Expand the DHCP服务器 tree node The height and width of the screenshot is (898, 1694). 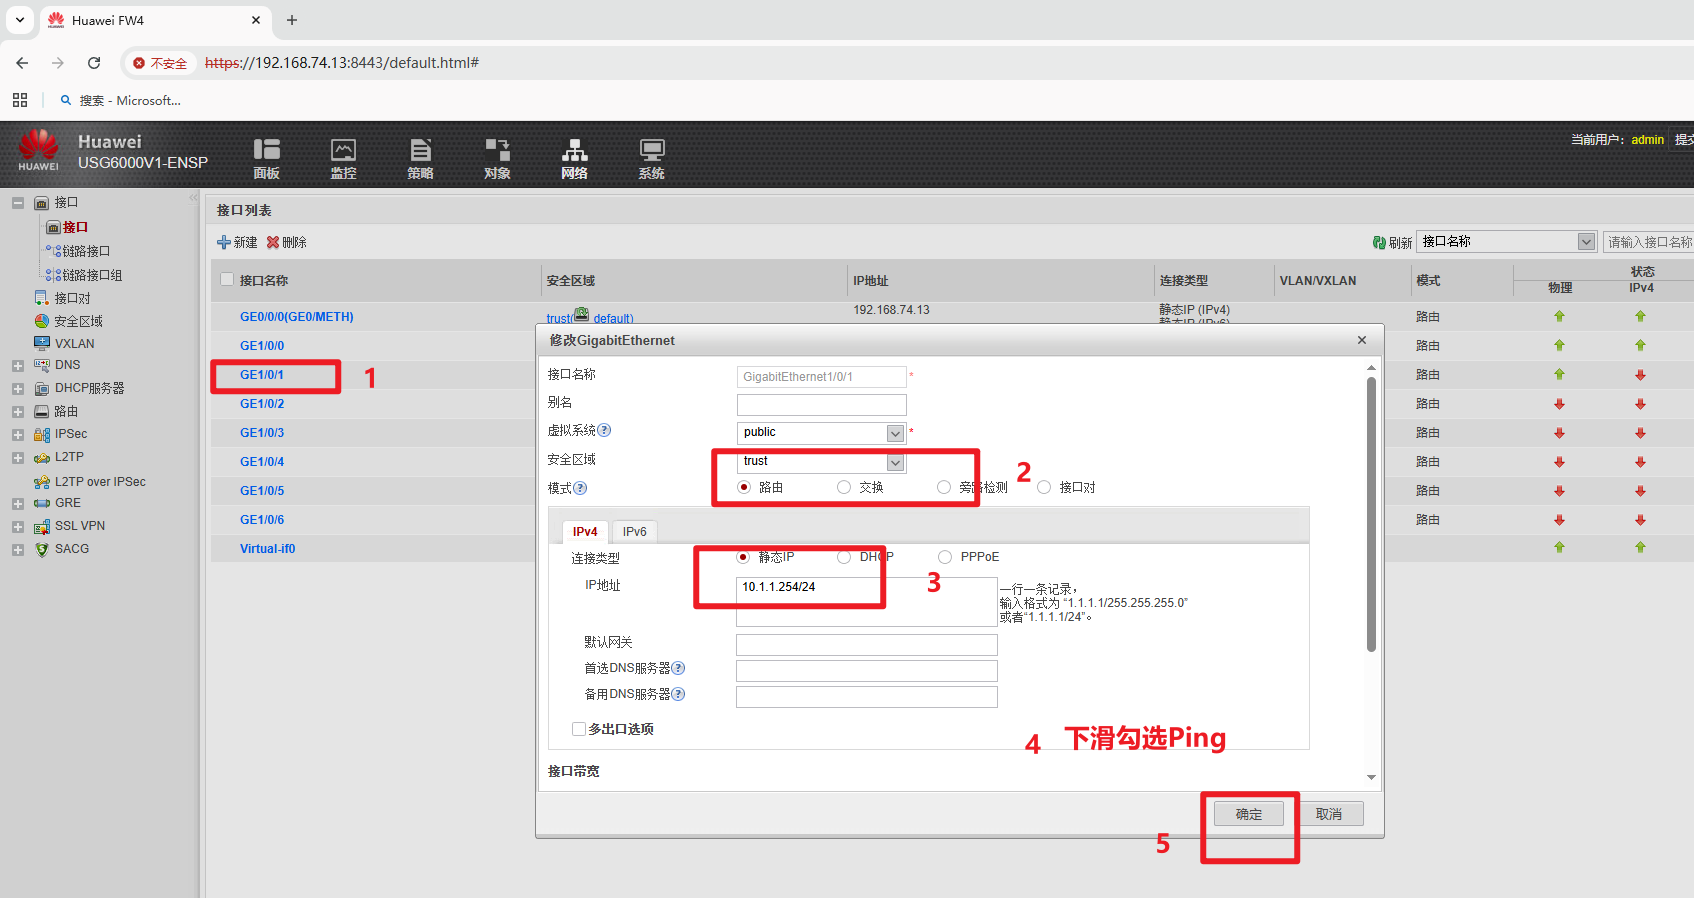point(18,389)
